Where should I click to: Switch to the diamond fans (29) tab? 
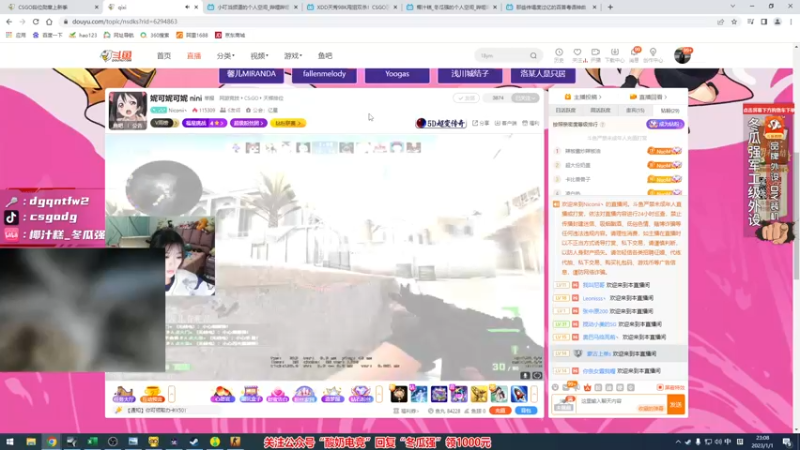[x=669, y=110]
